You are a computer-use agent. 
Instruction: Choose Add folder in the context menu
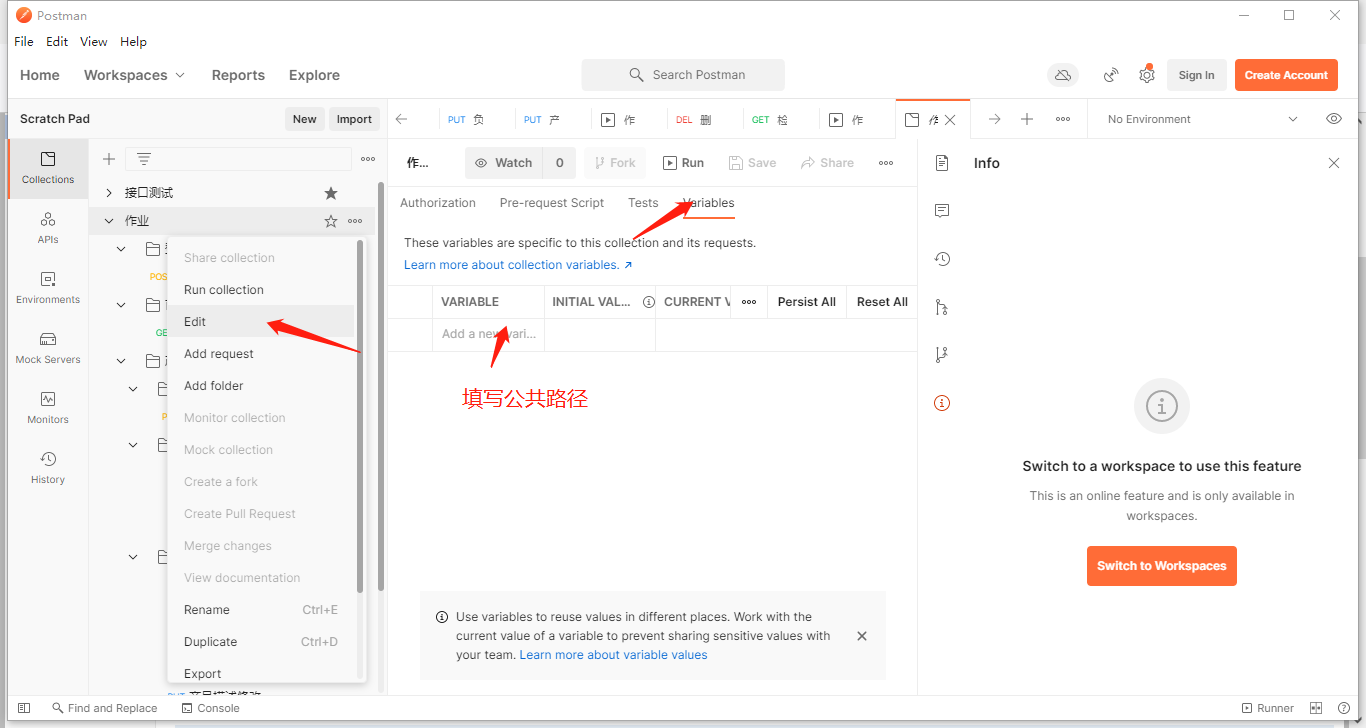tap(261, 386)
